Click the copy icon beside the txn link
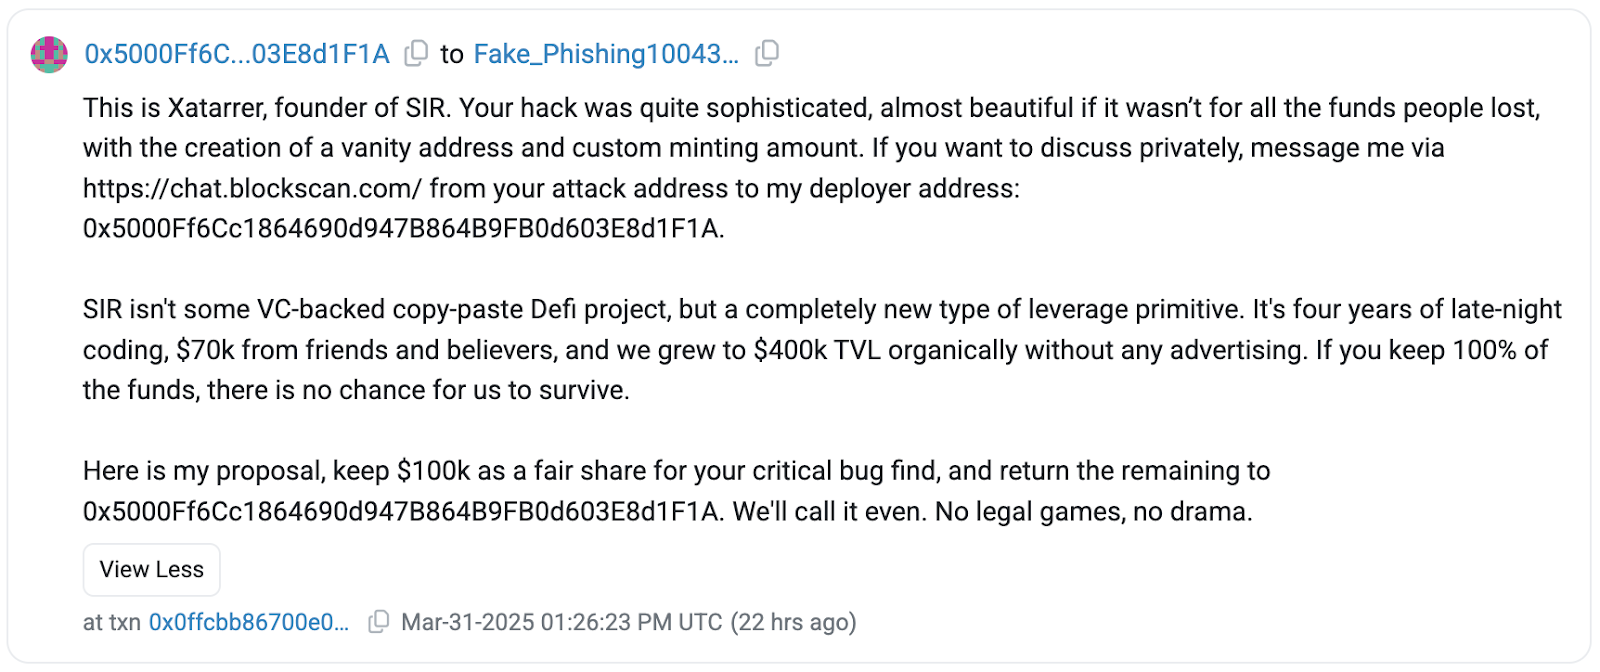Screen dimensions: 1600x672 378,621
